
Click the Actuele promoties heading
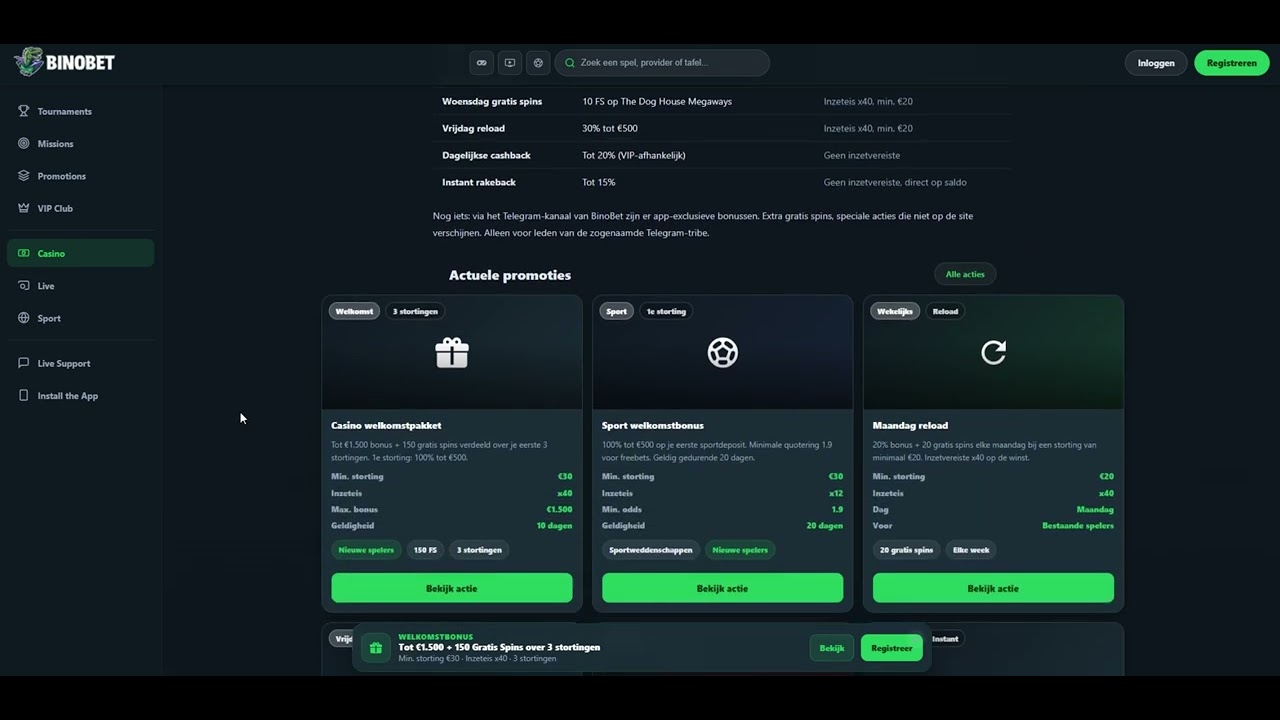click(510, 275)
